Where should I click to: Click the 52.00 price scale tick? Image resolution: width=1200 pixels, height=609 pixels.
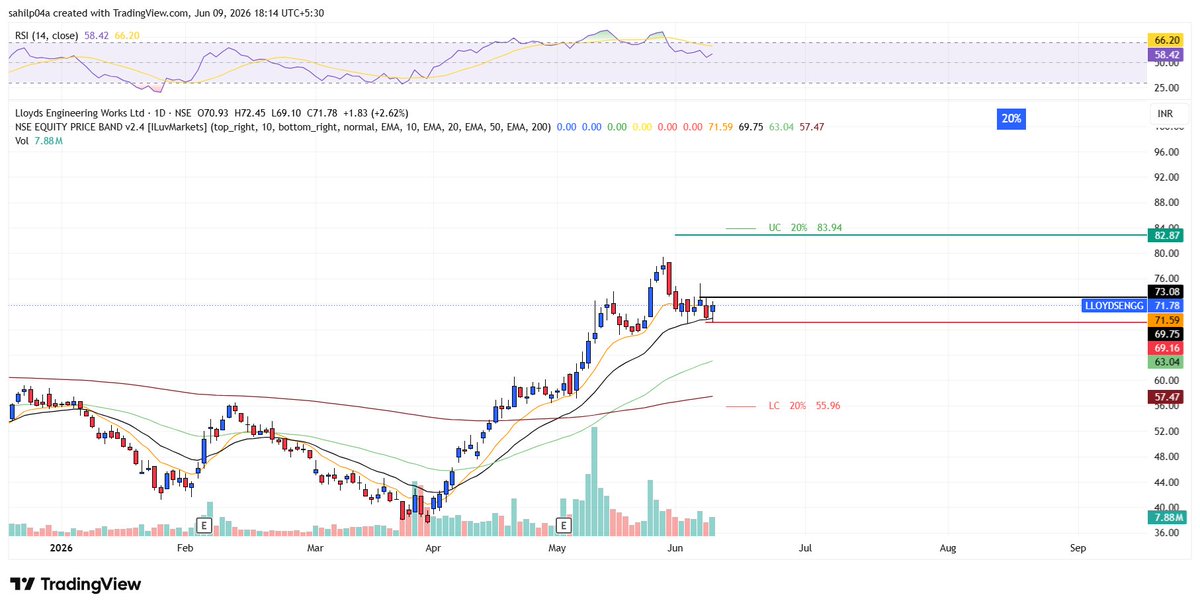pos(1166,431)
